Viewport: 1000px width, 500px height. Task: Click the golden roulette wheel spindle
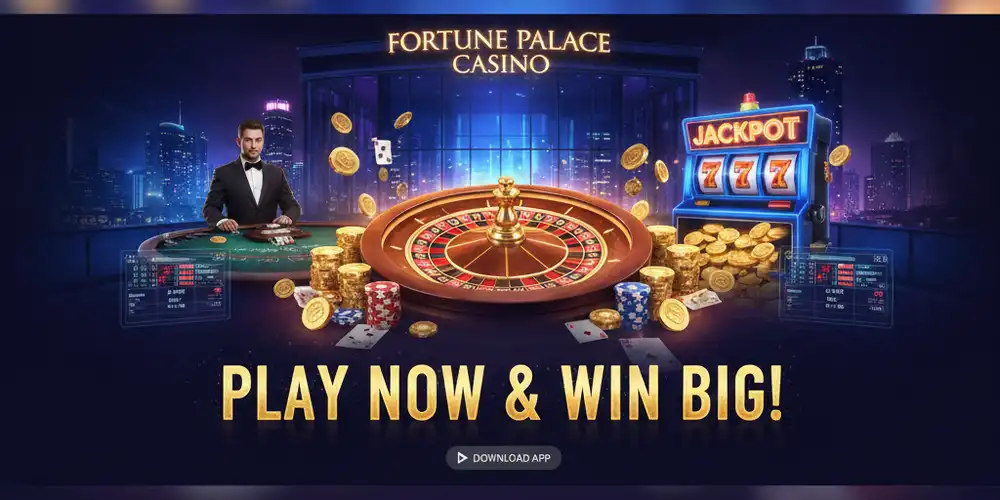click(x=506, y=213)
